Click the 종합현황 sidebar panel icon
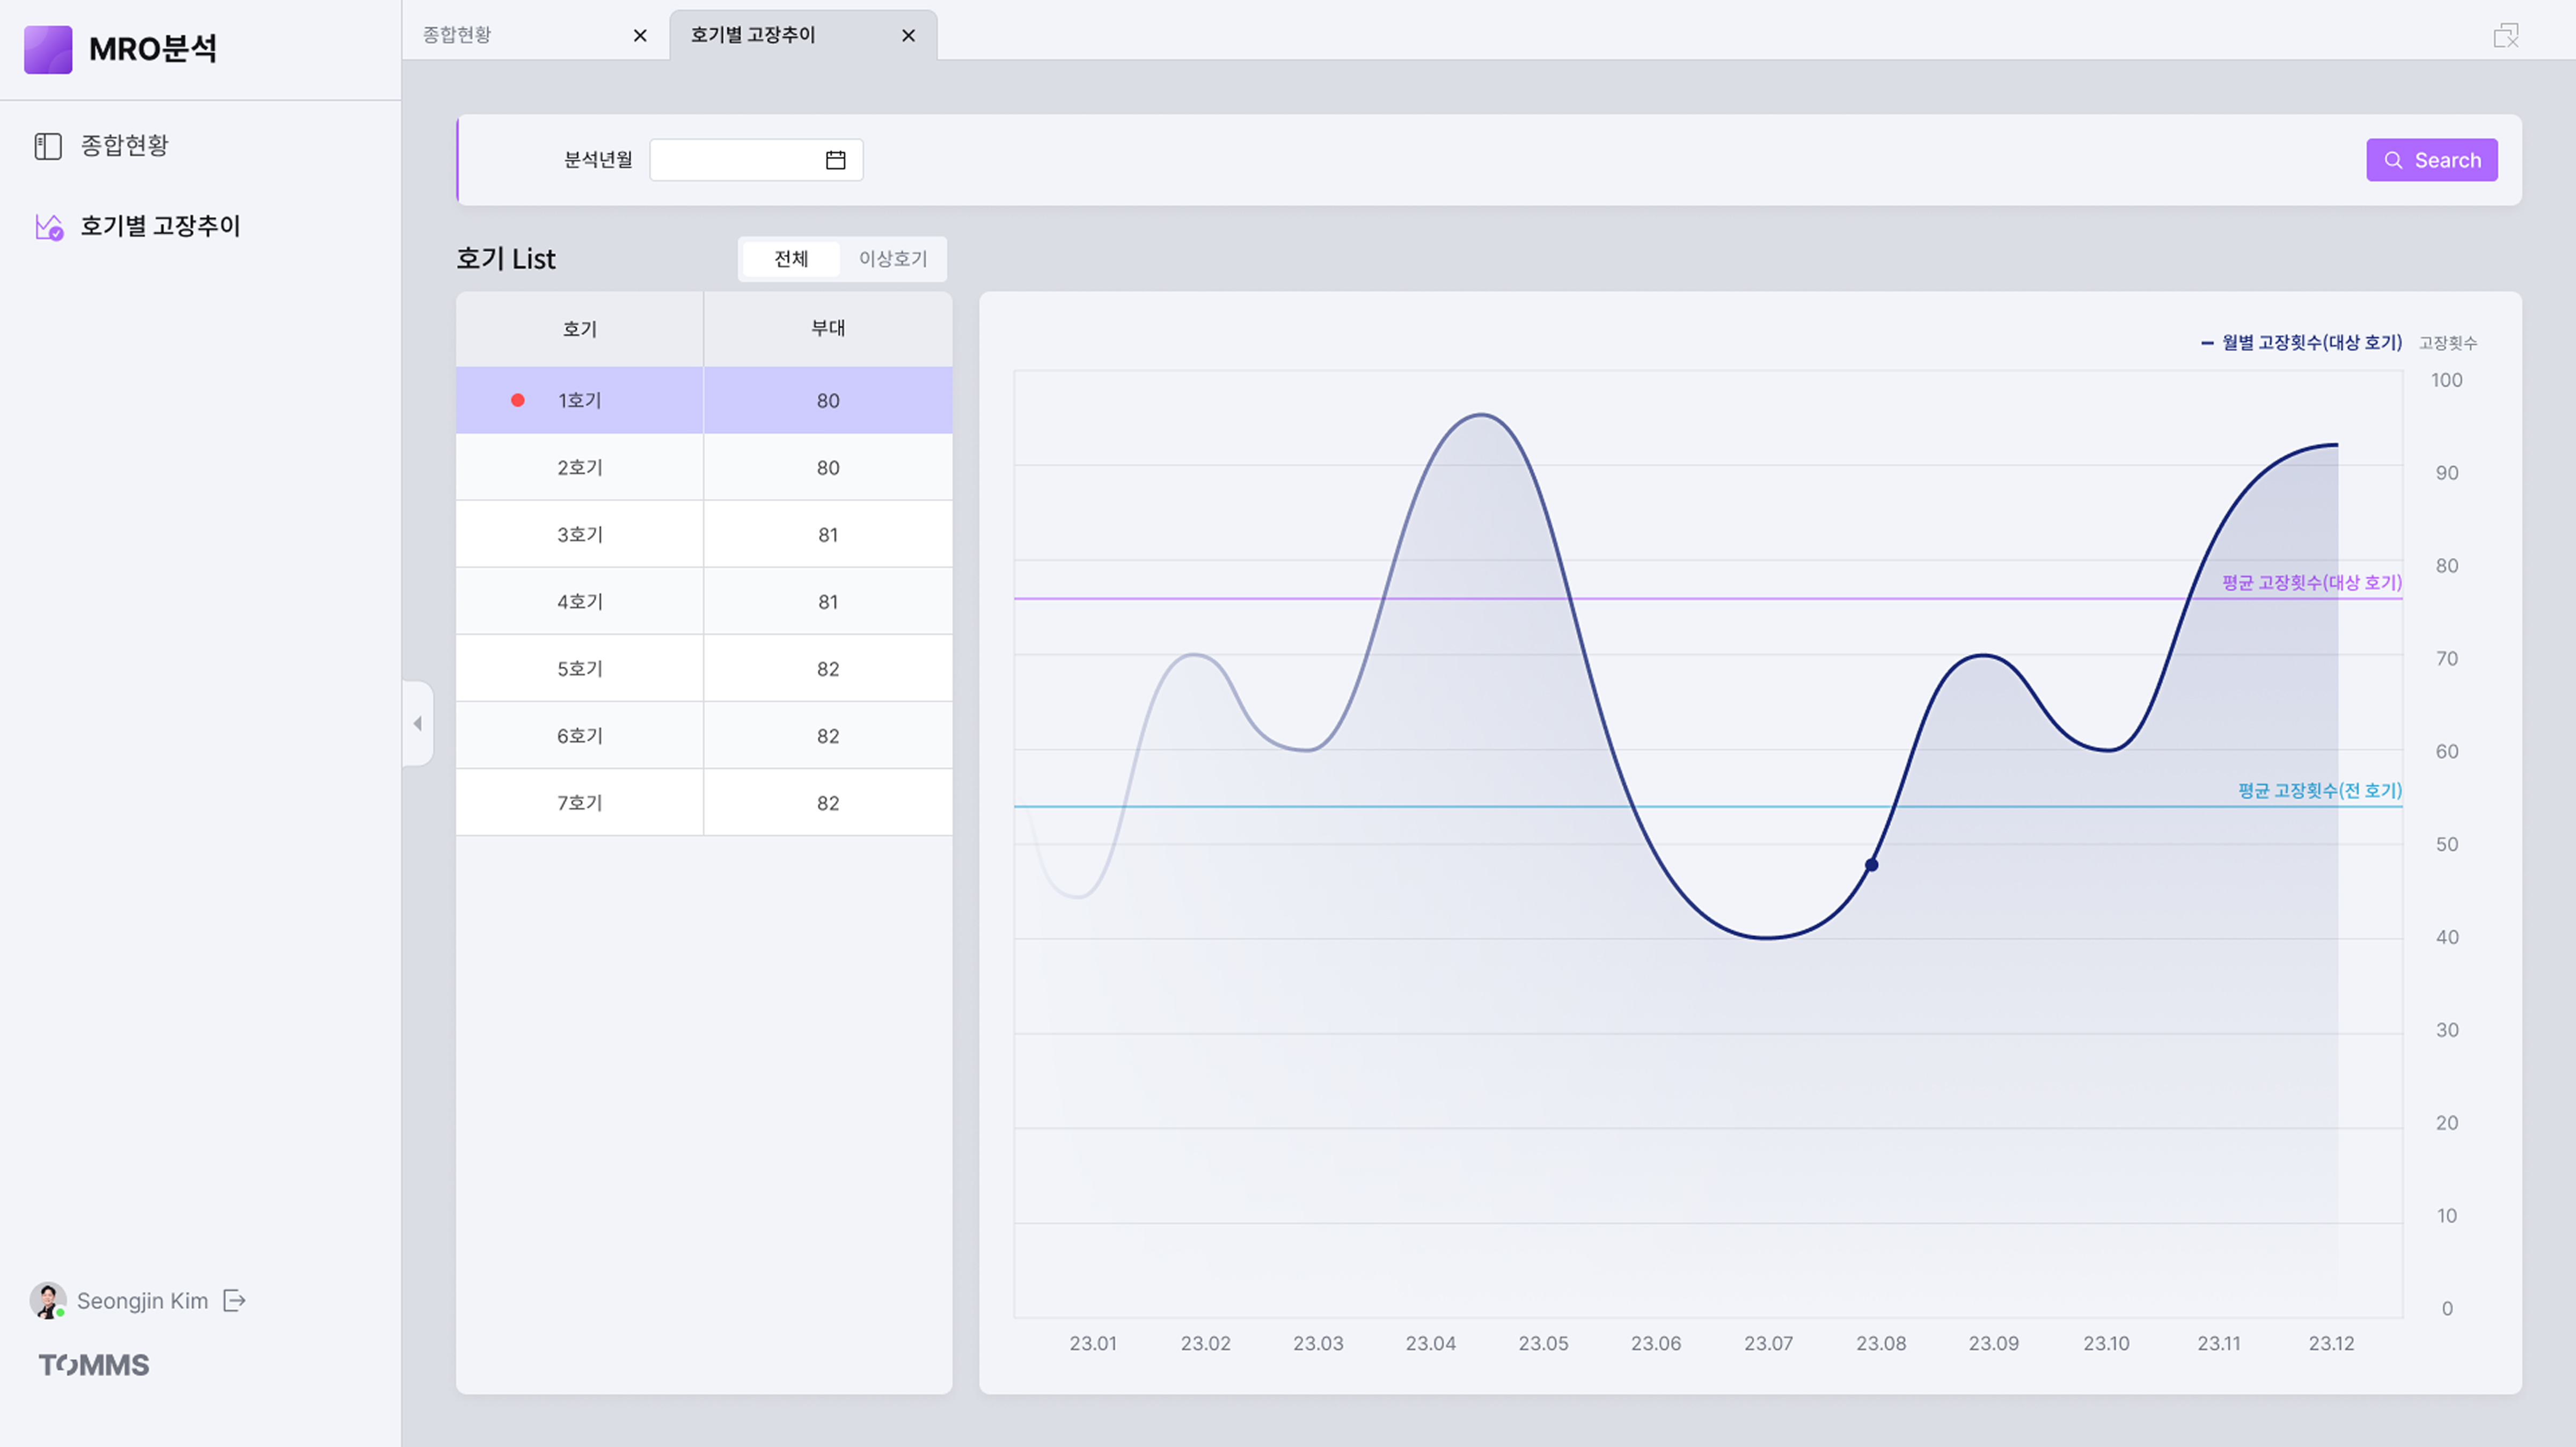Image resolution: width=2576 pixels, height=1447 pixels. (48, 146)
